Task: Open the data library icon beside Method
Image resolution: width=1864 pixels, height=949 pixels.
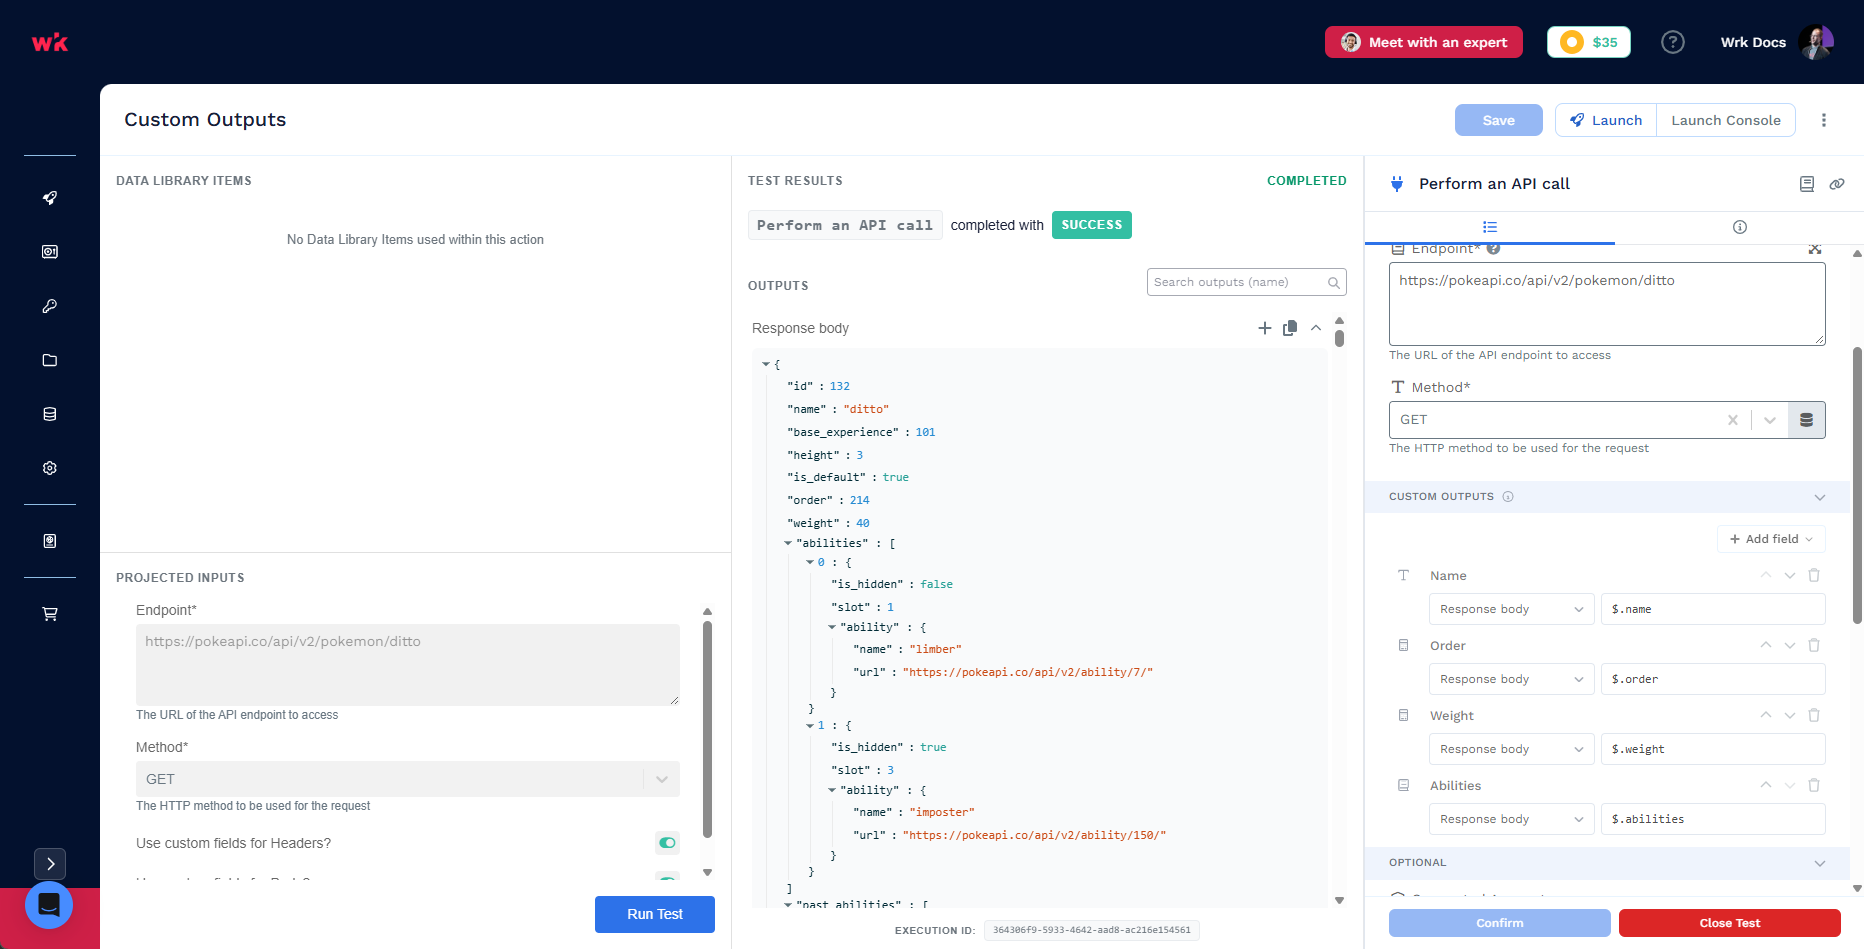Action: pyautogui.click(x=1806, y=420)
